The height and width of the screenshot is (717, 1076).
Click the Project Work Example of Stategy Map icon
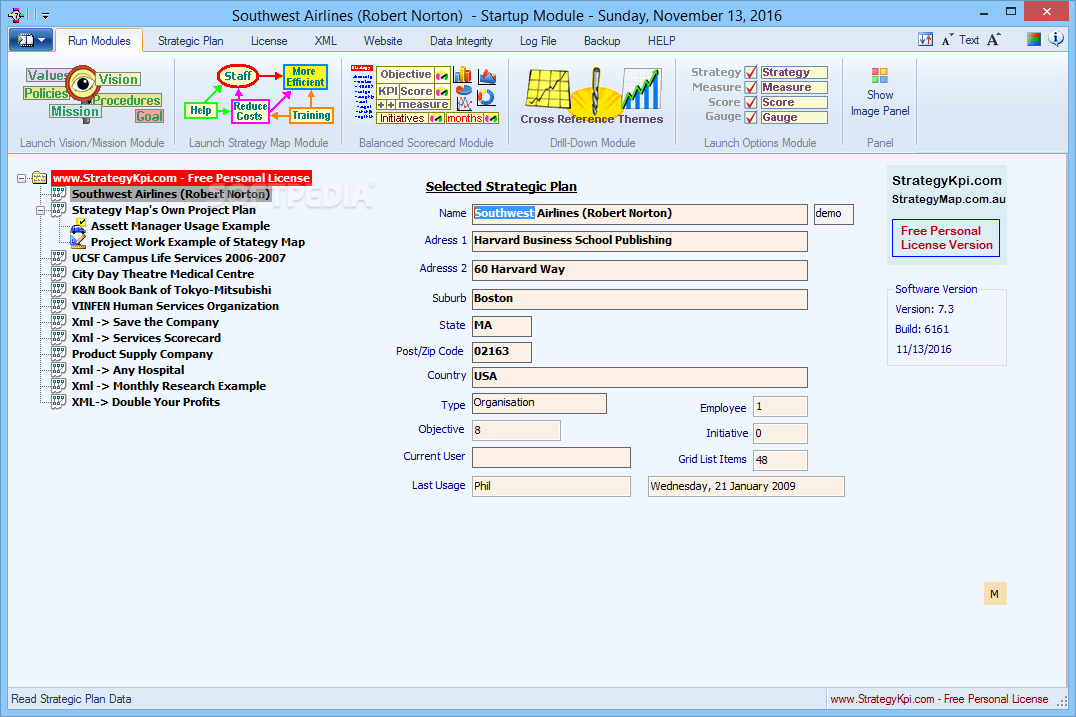click(78, 242)
